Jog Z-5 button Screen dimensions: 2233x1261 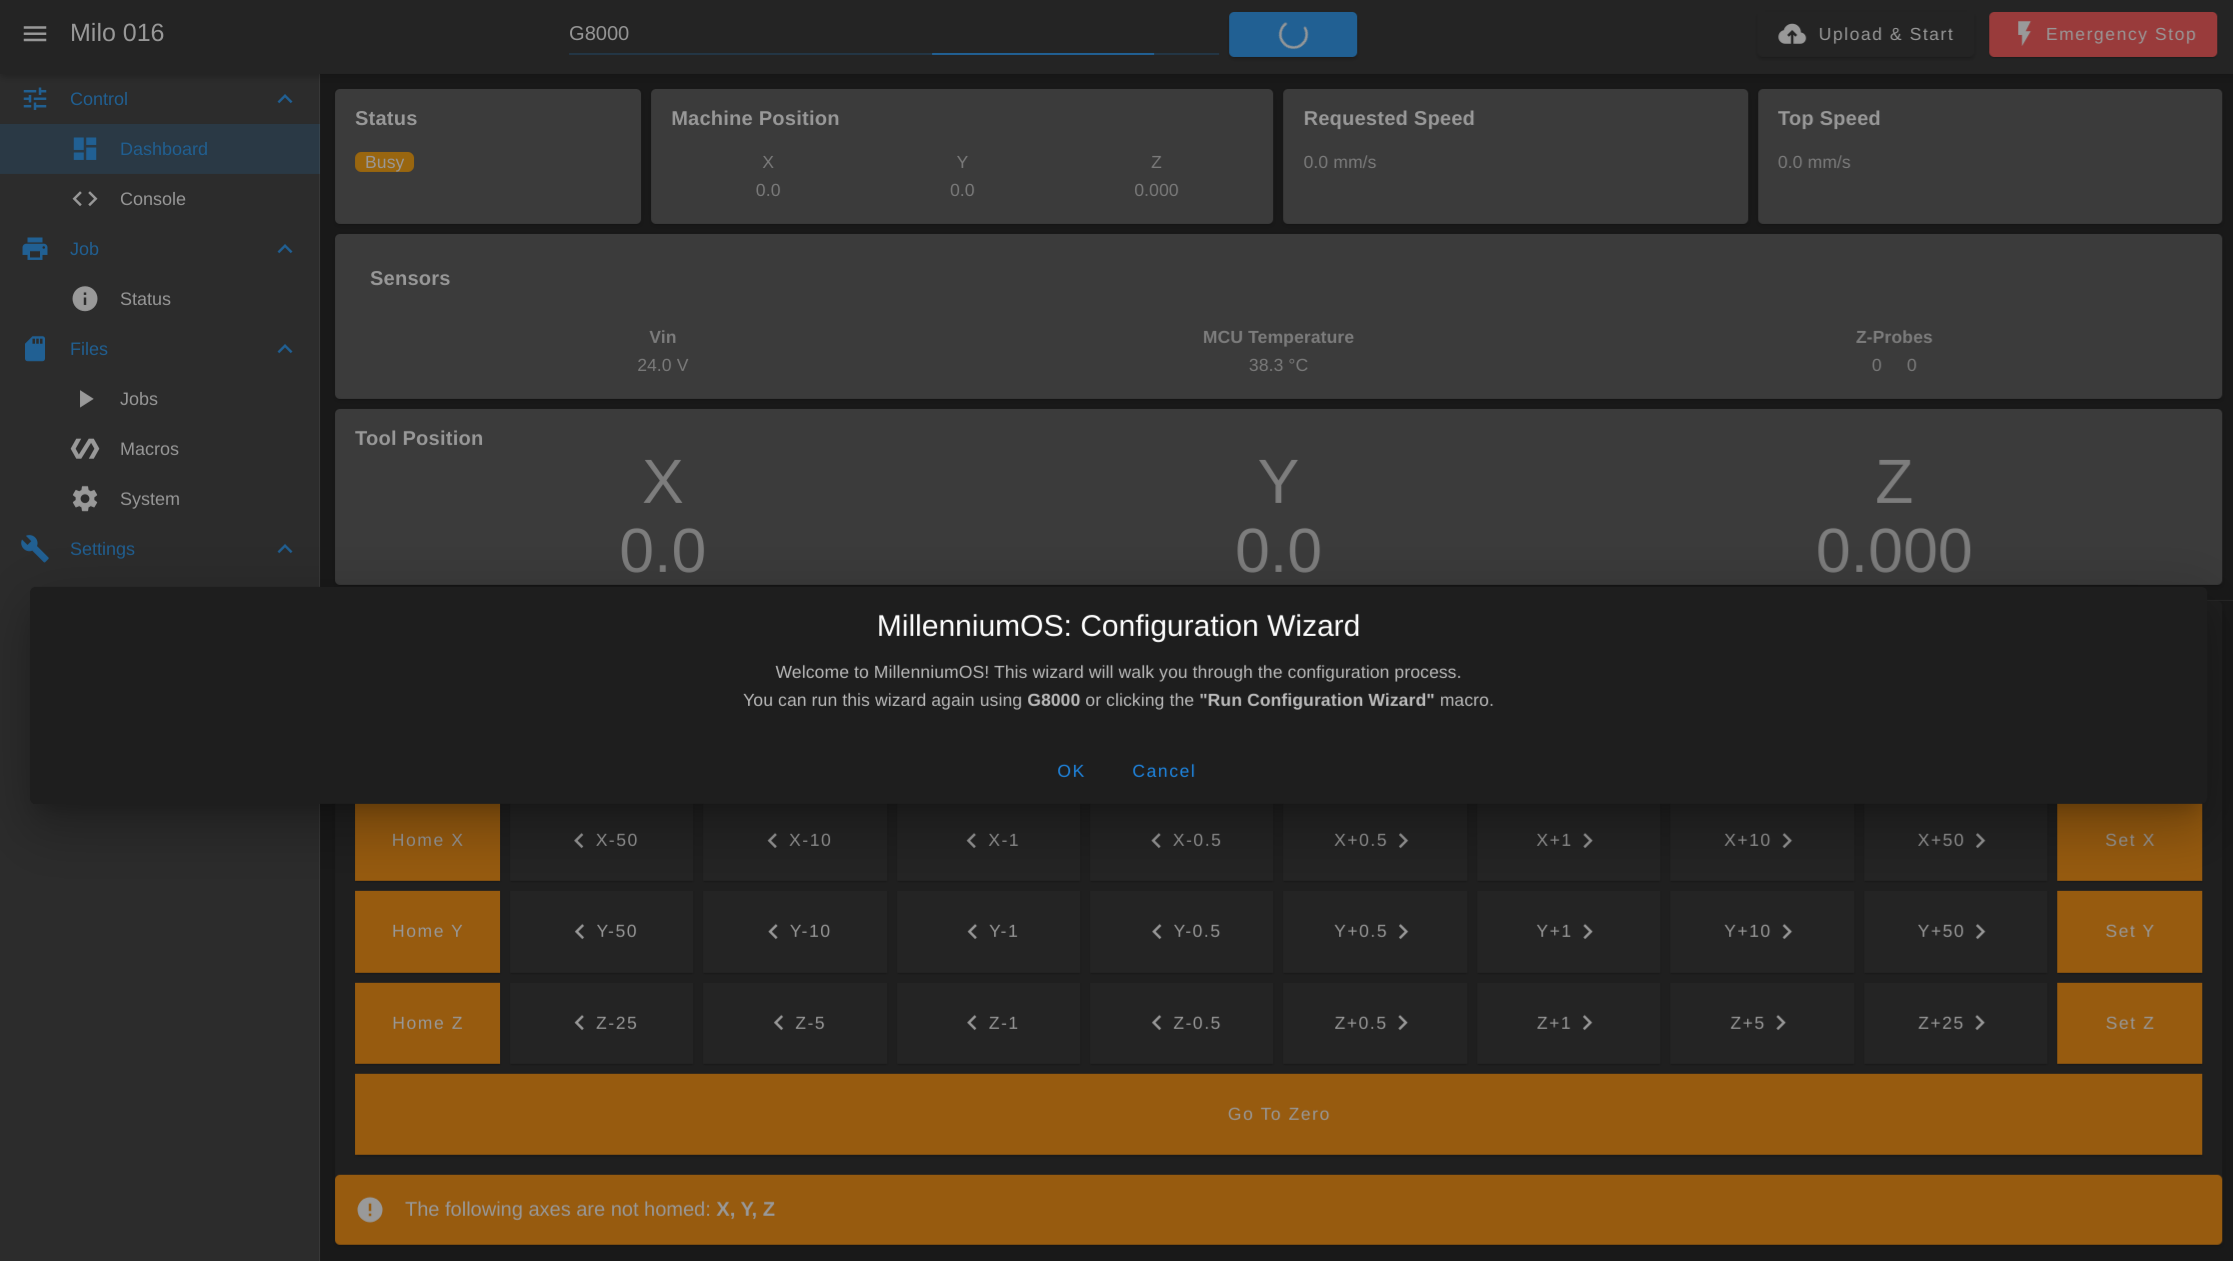click(x=795, y=1023)
